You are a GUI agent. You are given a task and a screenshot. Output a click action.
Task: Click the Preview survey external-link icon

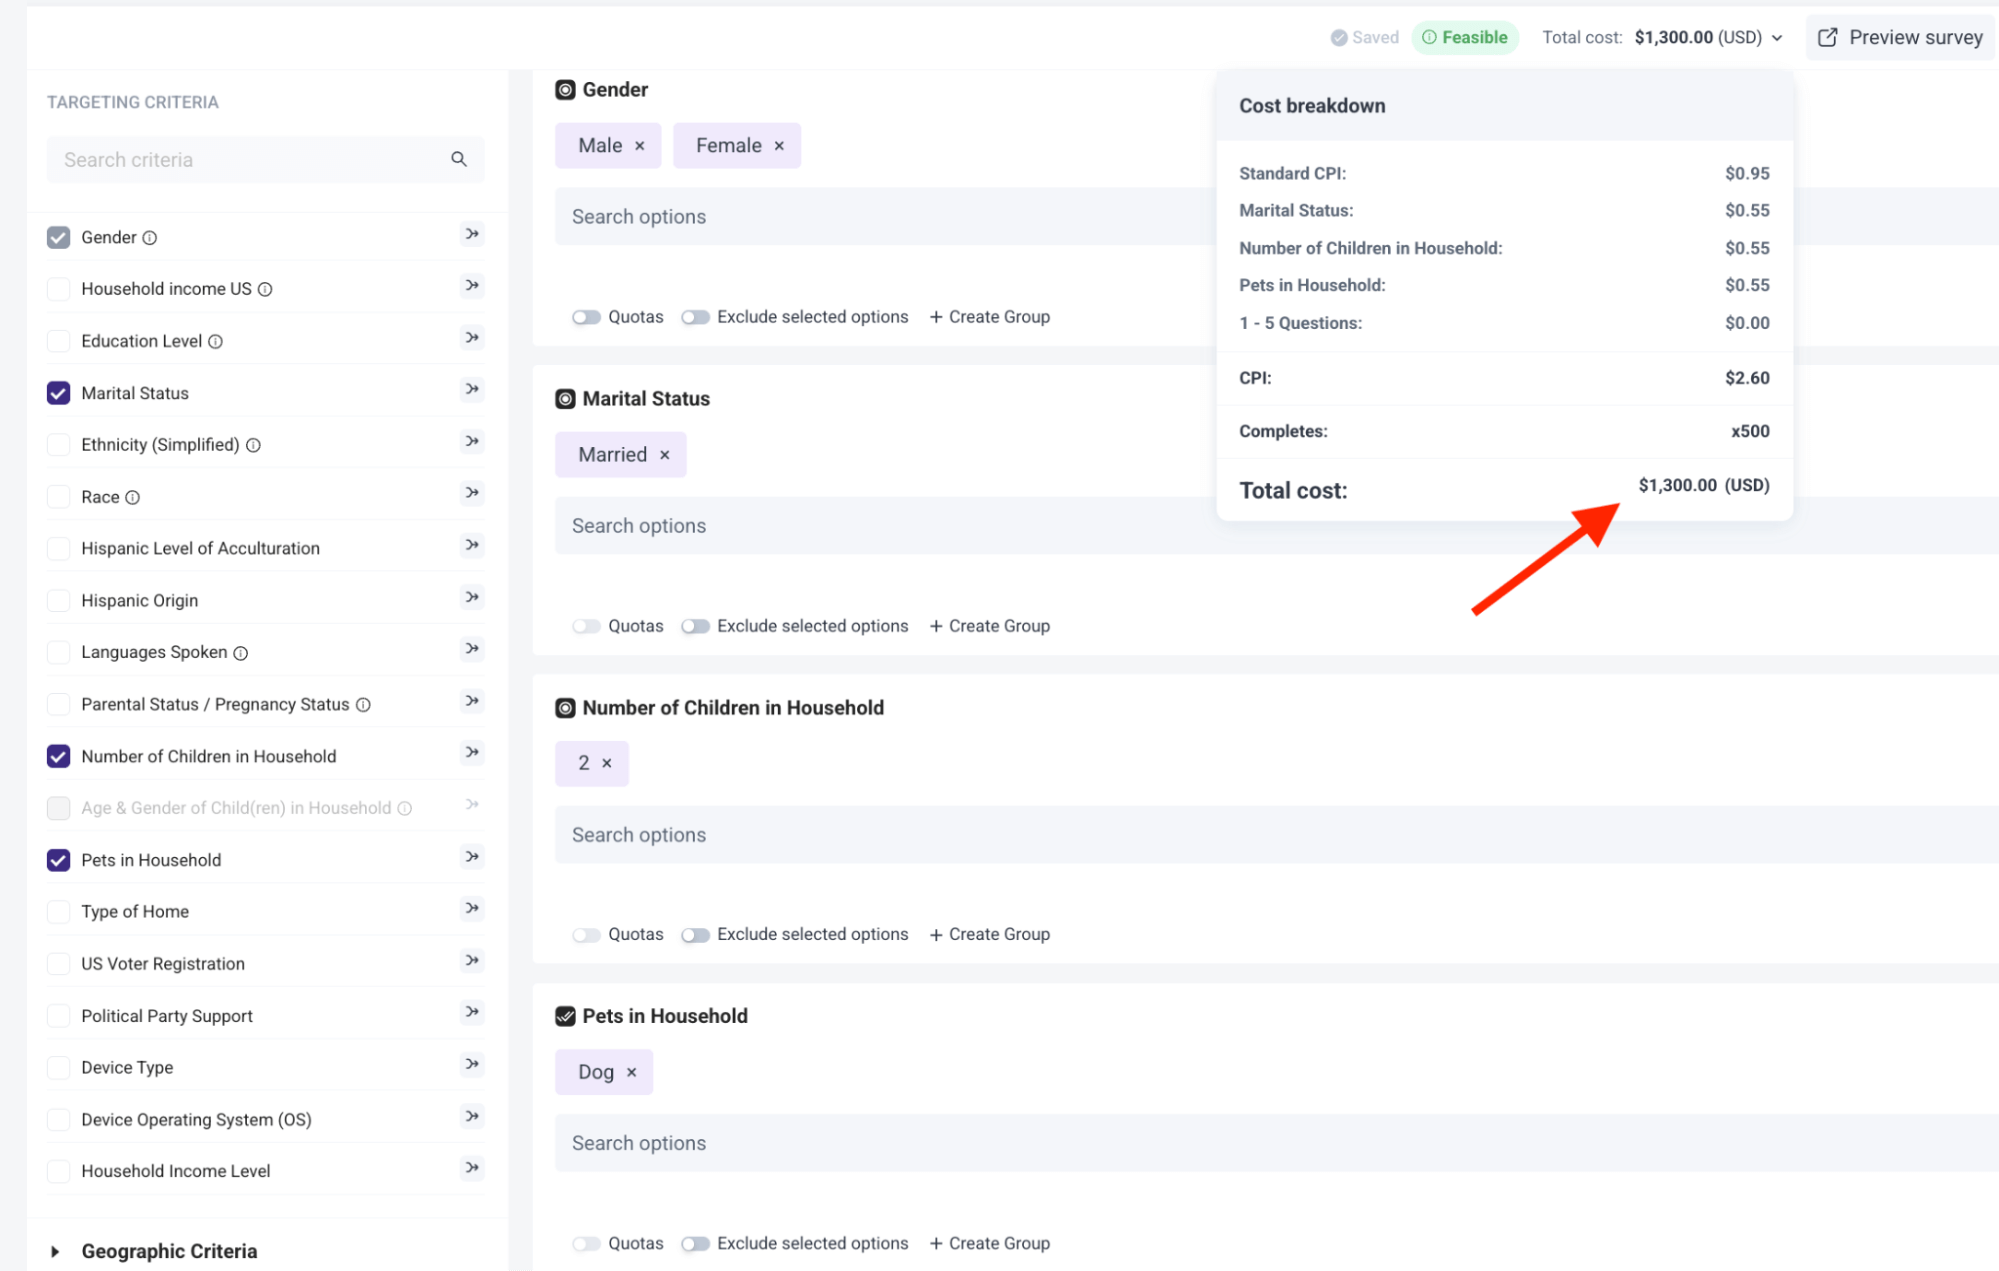pos(1827,37)
